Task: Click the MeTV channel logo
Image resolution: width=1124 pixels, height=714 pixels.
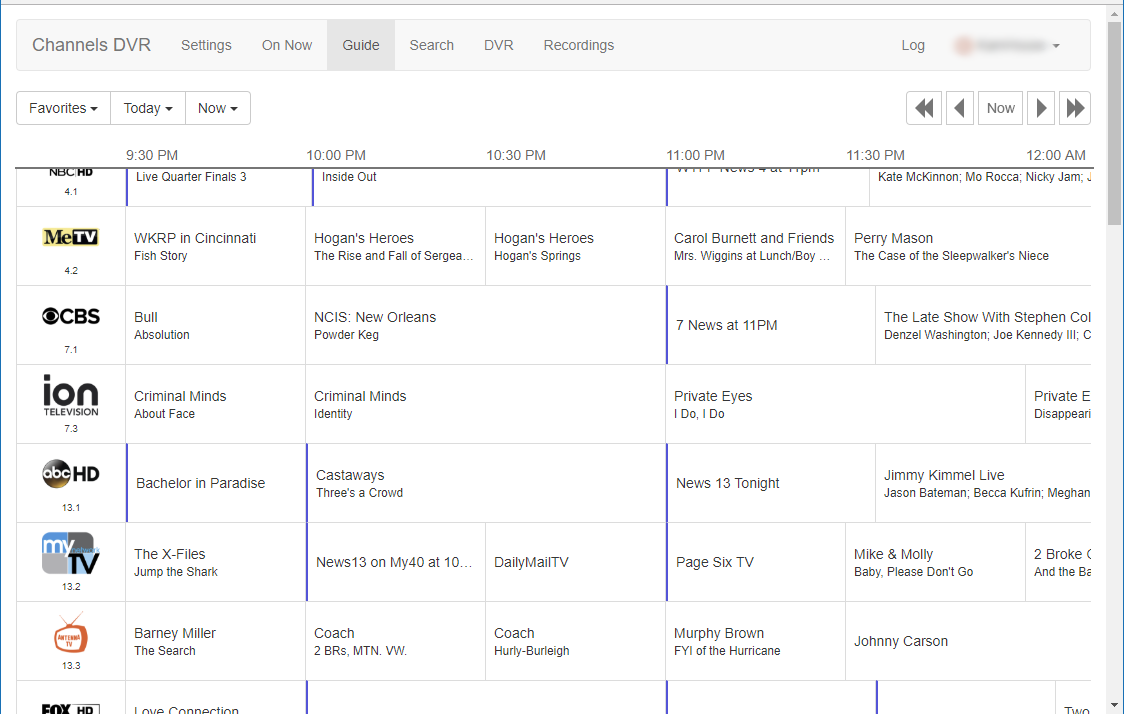Action: [x=71, y=238]
